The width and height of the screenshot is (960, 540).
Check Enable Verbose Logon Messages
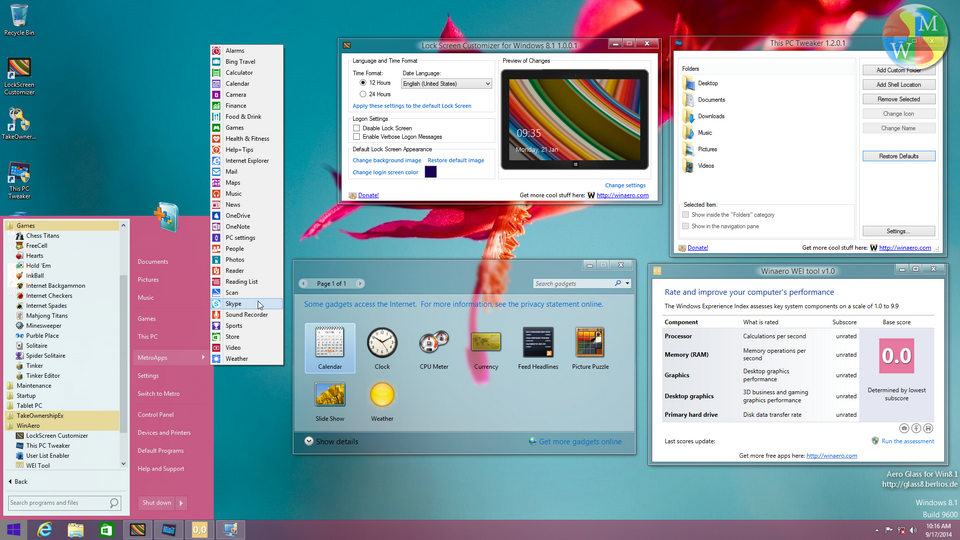[x=356, y=136]
